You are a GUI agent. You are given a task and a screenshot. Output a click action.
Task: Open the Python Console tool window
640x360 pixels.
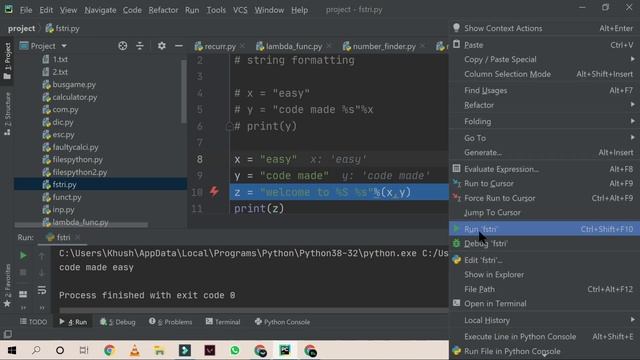[x=282, y=322]
